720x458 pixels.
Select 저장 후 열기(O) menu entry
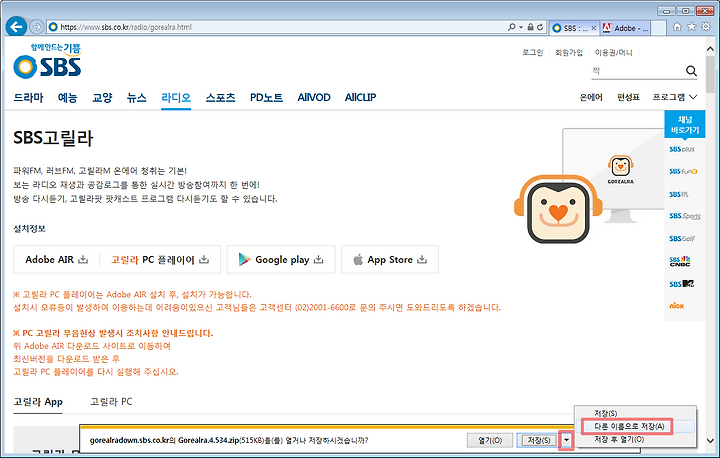coord(619,439)
